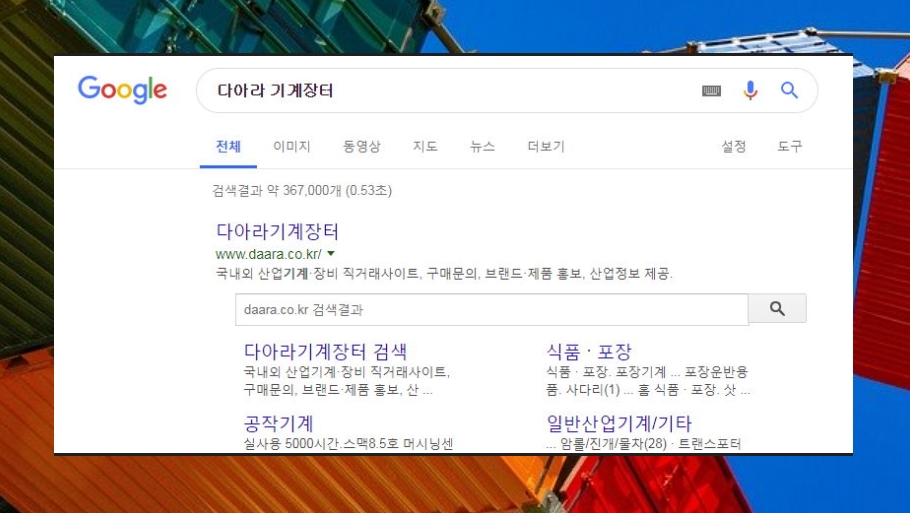Screen dimensions: 910x513
Task: Click the description starting 국내외 산업기계·장비 직거래사이트, 구매문의, 브랜드
Action: click(x=444, y=273)
